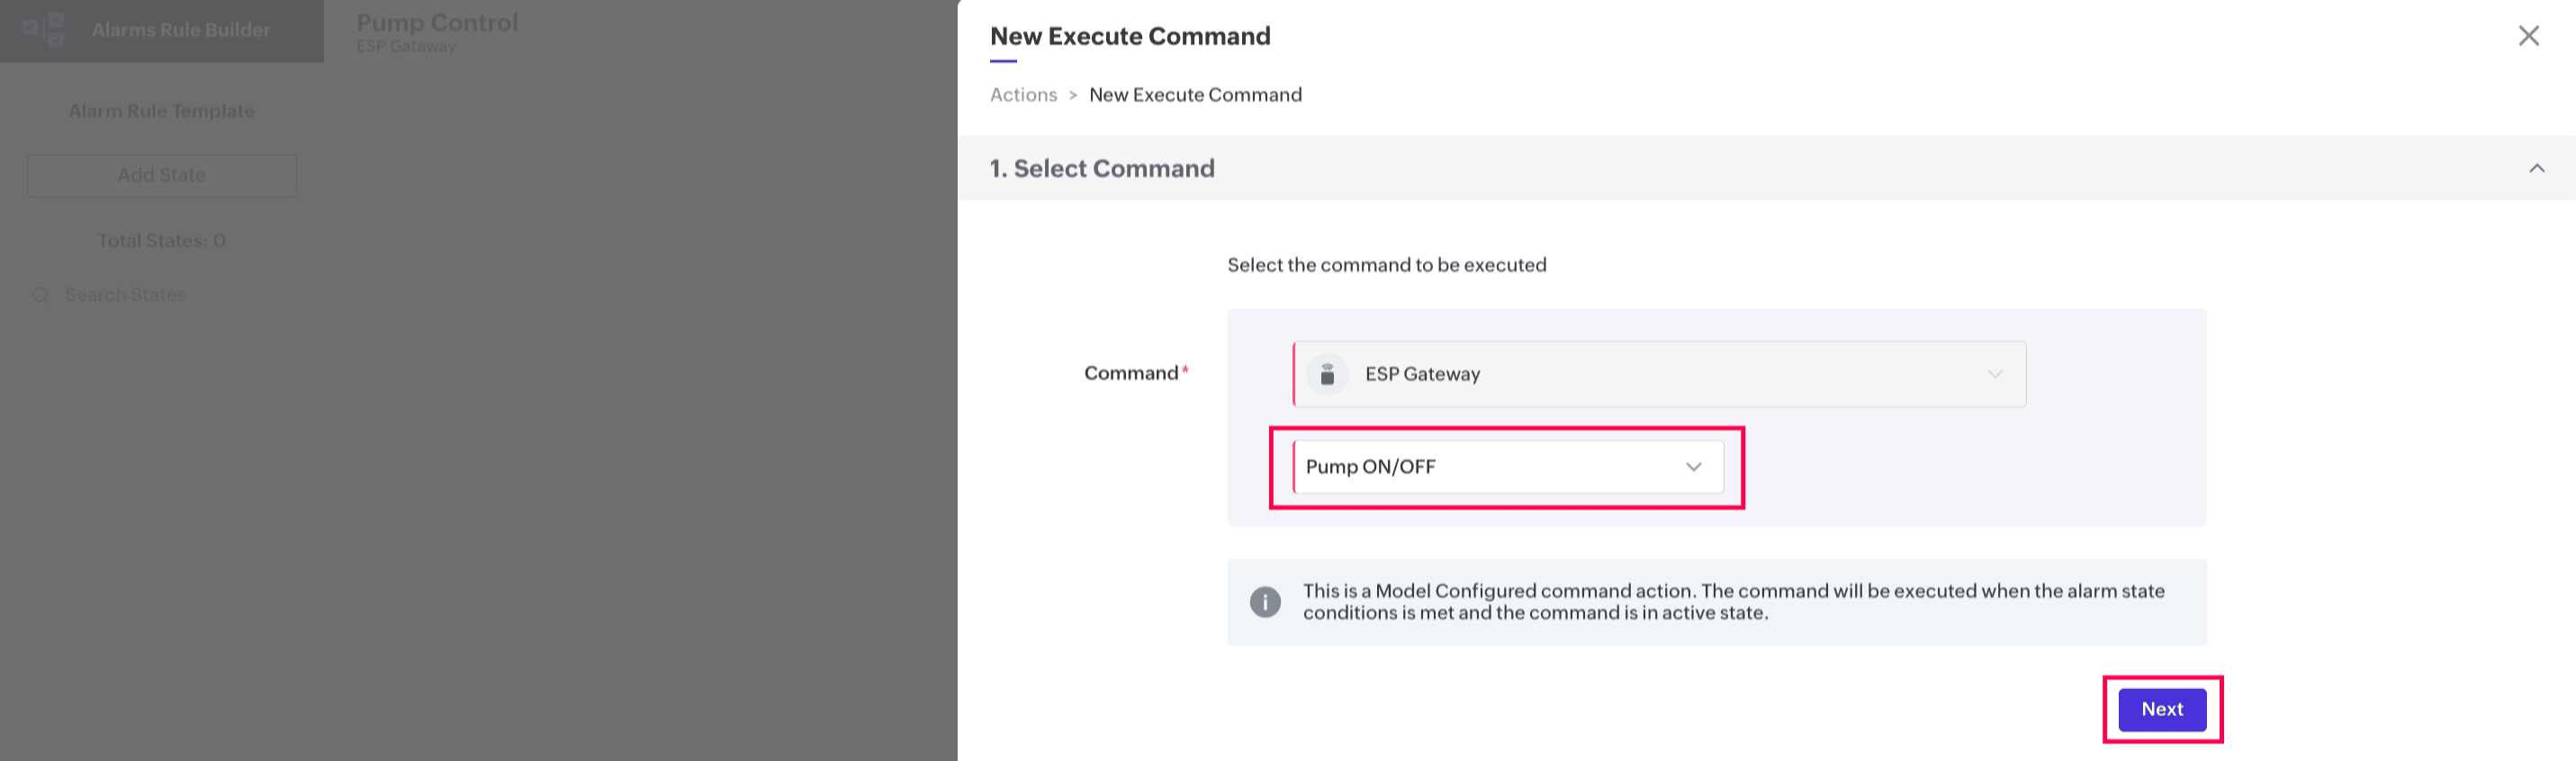Image resolution: width=2576 pixels, height=761 pixels.
Task: Click the Total States counter
Action: (162, 241)
